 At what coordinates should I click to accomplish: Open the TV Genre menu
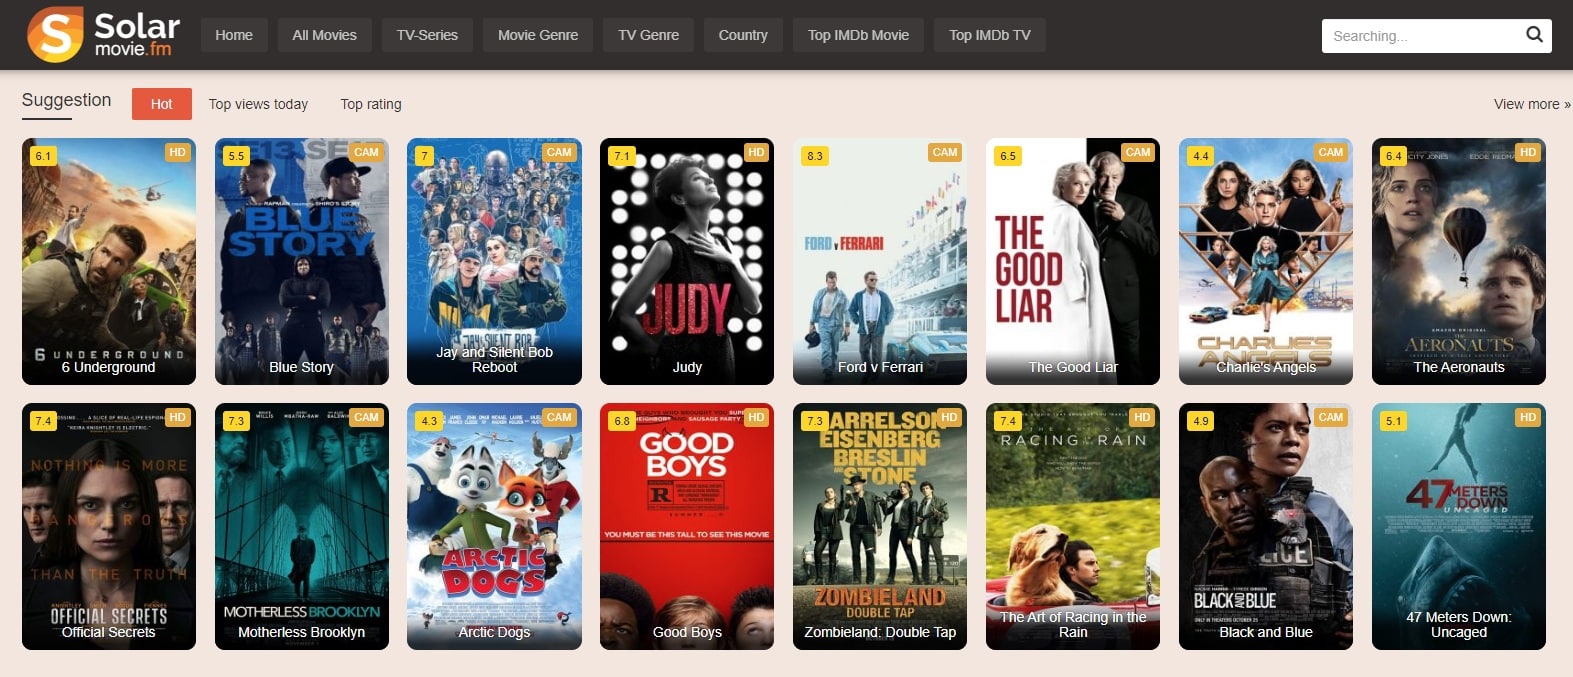point(648,35)
